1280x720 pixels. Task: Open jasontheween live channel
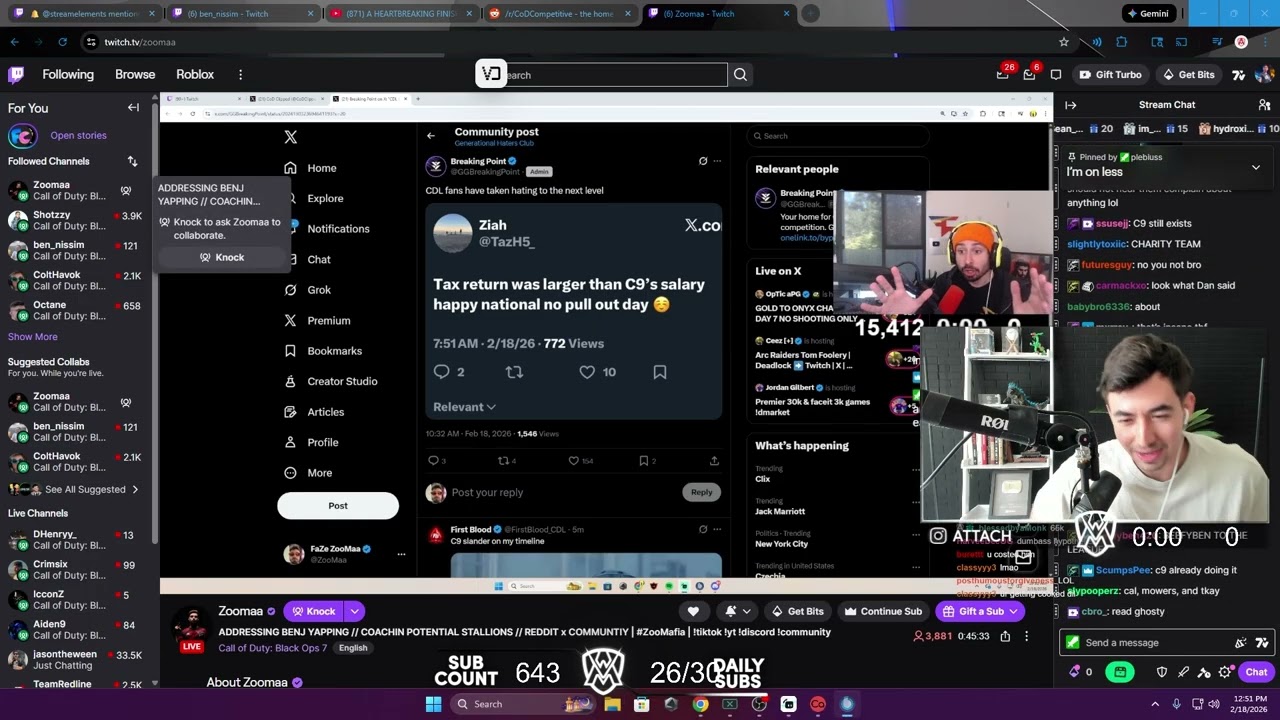tap(75, 660)
